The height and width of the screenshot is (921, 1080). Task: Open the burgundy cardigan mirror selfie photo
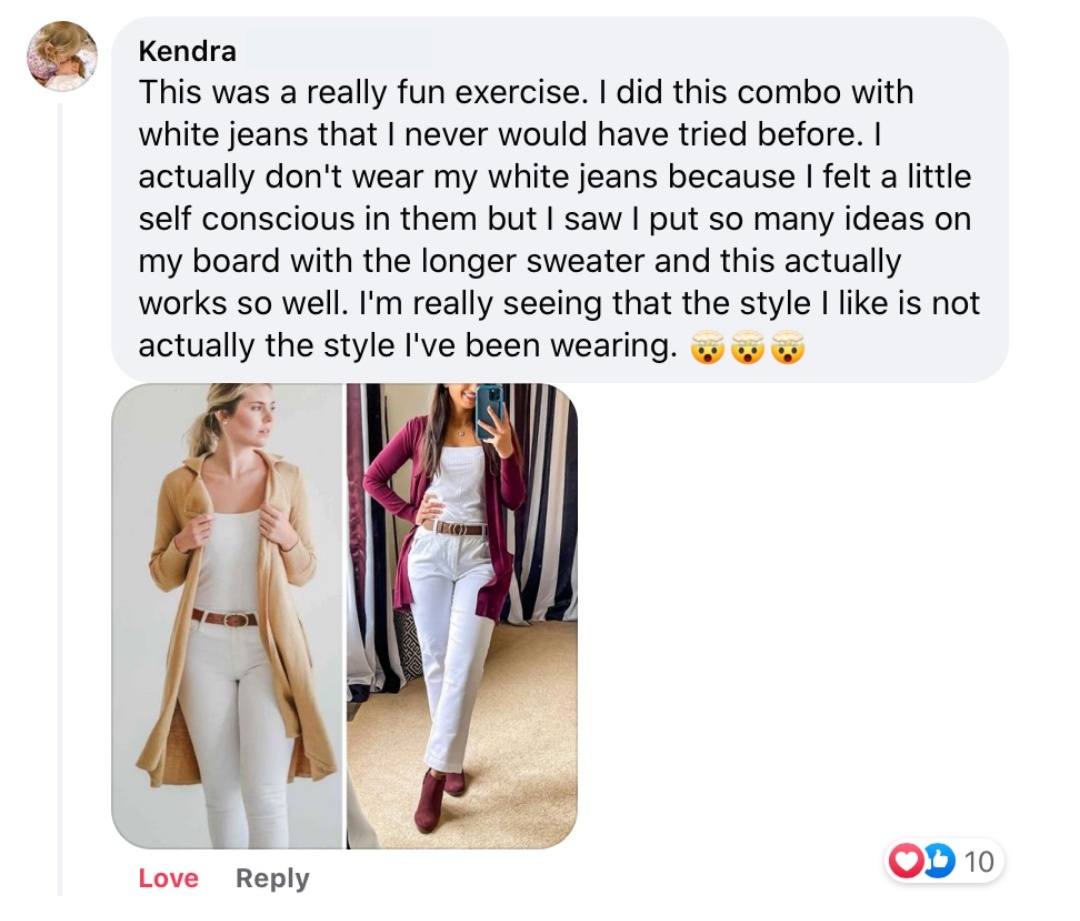point(463,616)
